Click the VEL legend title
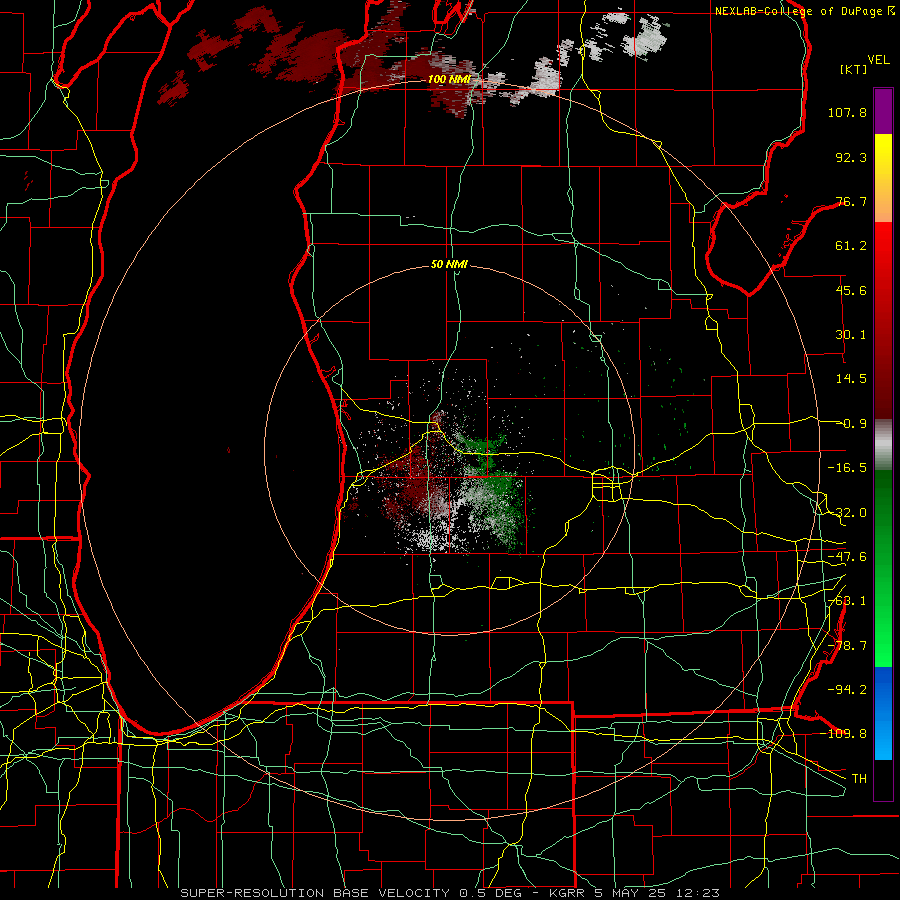The image size is (900, 900). tap(878, 60)
